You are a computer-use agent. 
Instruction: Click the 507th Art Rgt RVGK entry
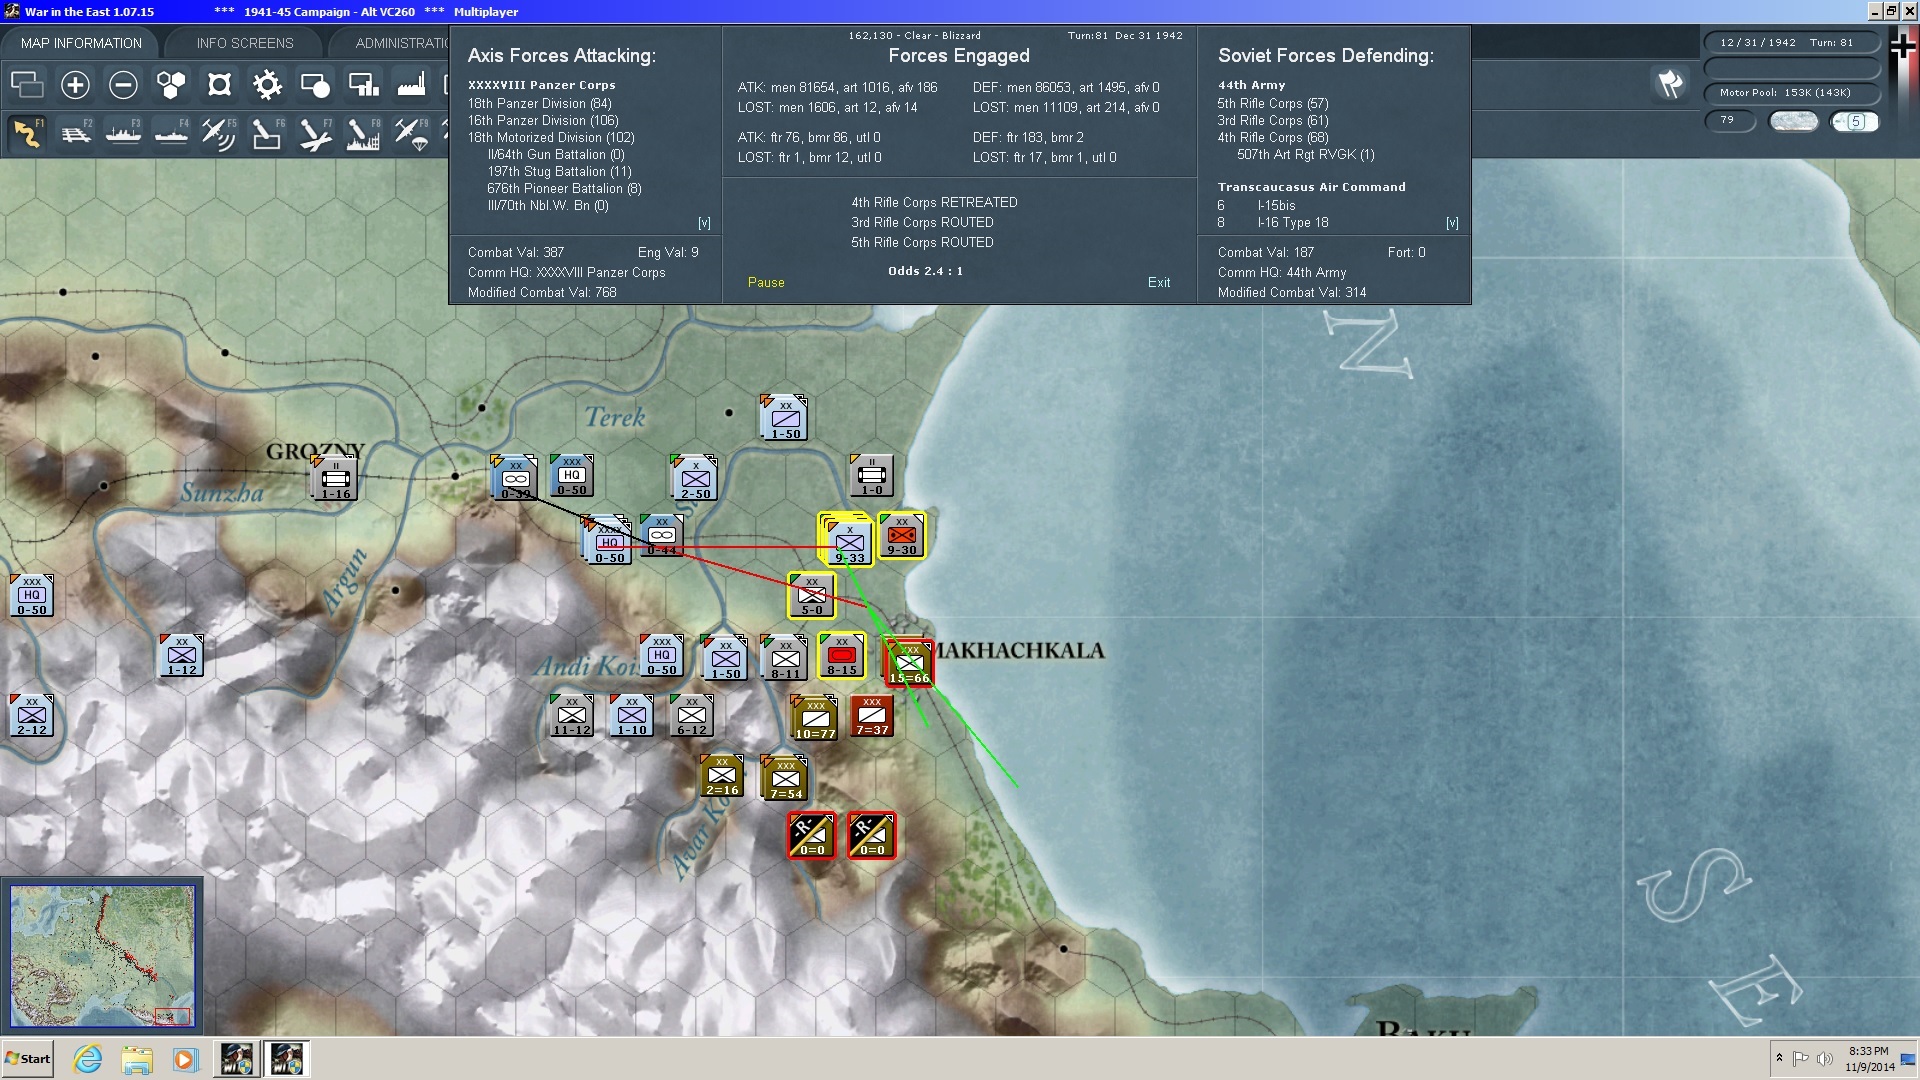coord(1306,155)
